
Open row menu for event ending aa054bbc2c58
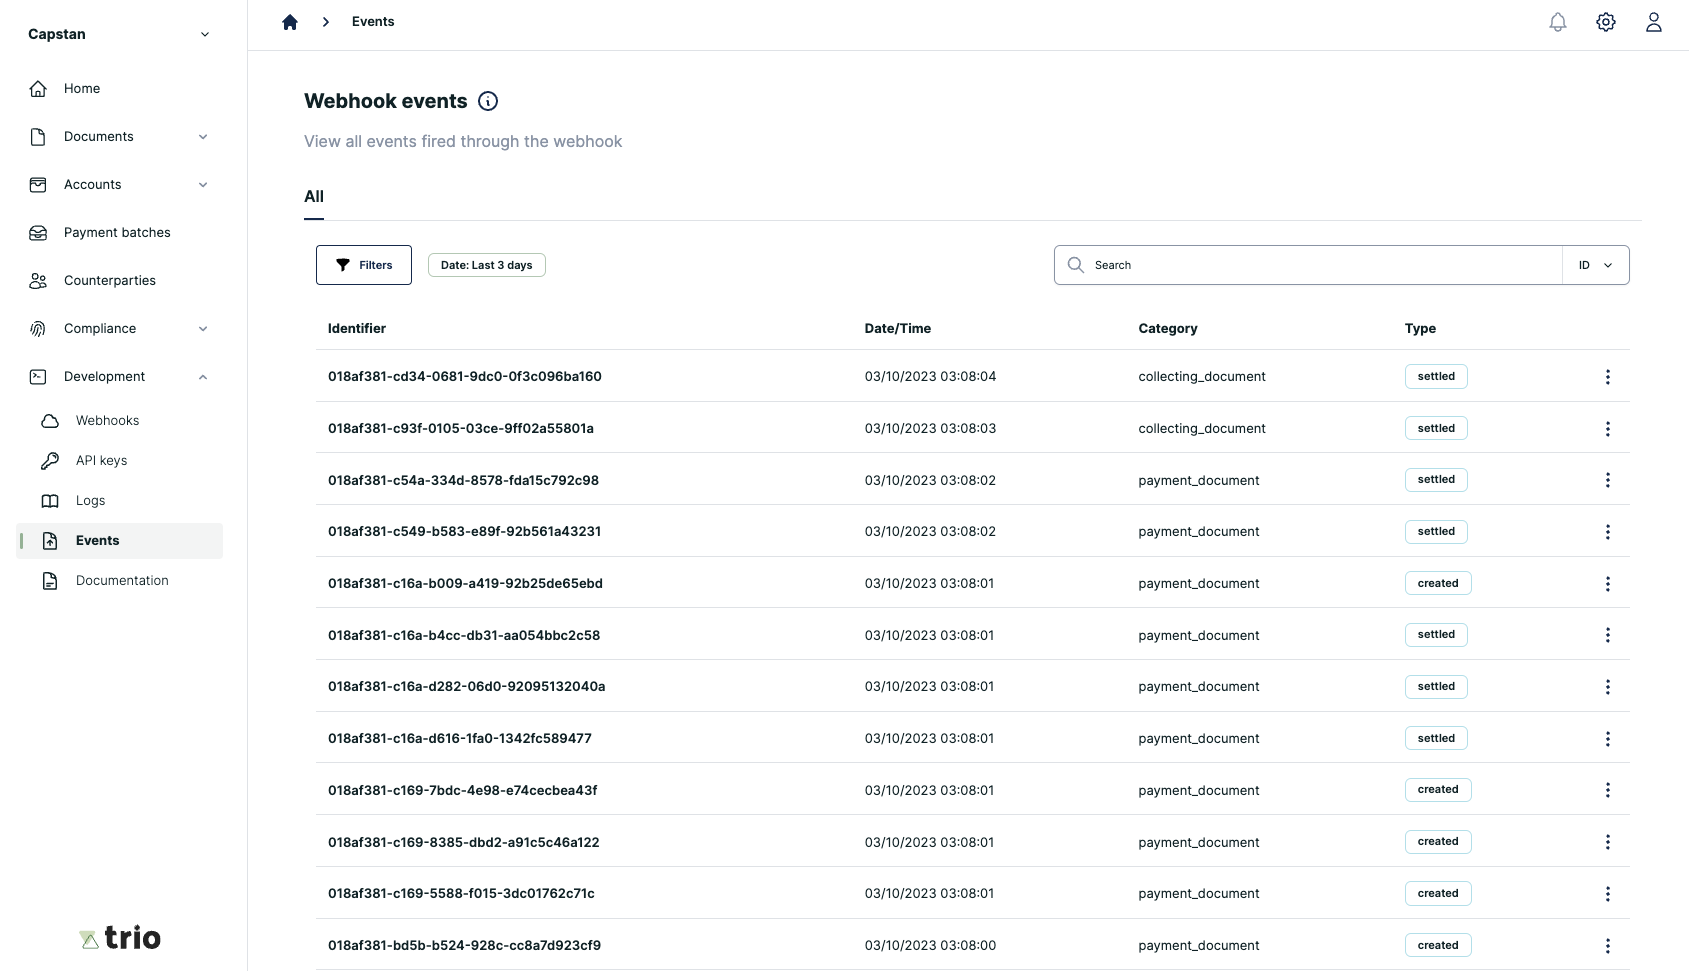[x=1608, y=635]
